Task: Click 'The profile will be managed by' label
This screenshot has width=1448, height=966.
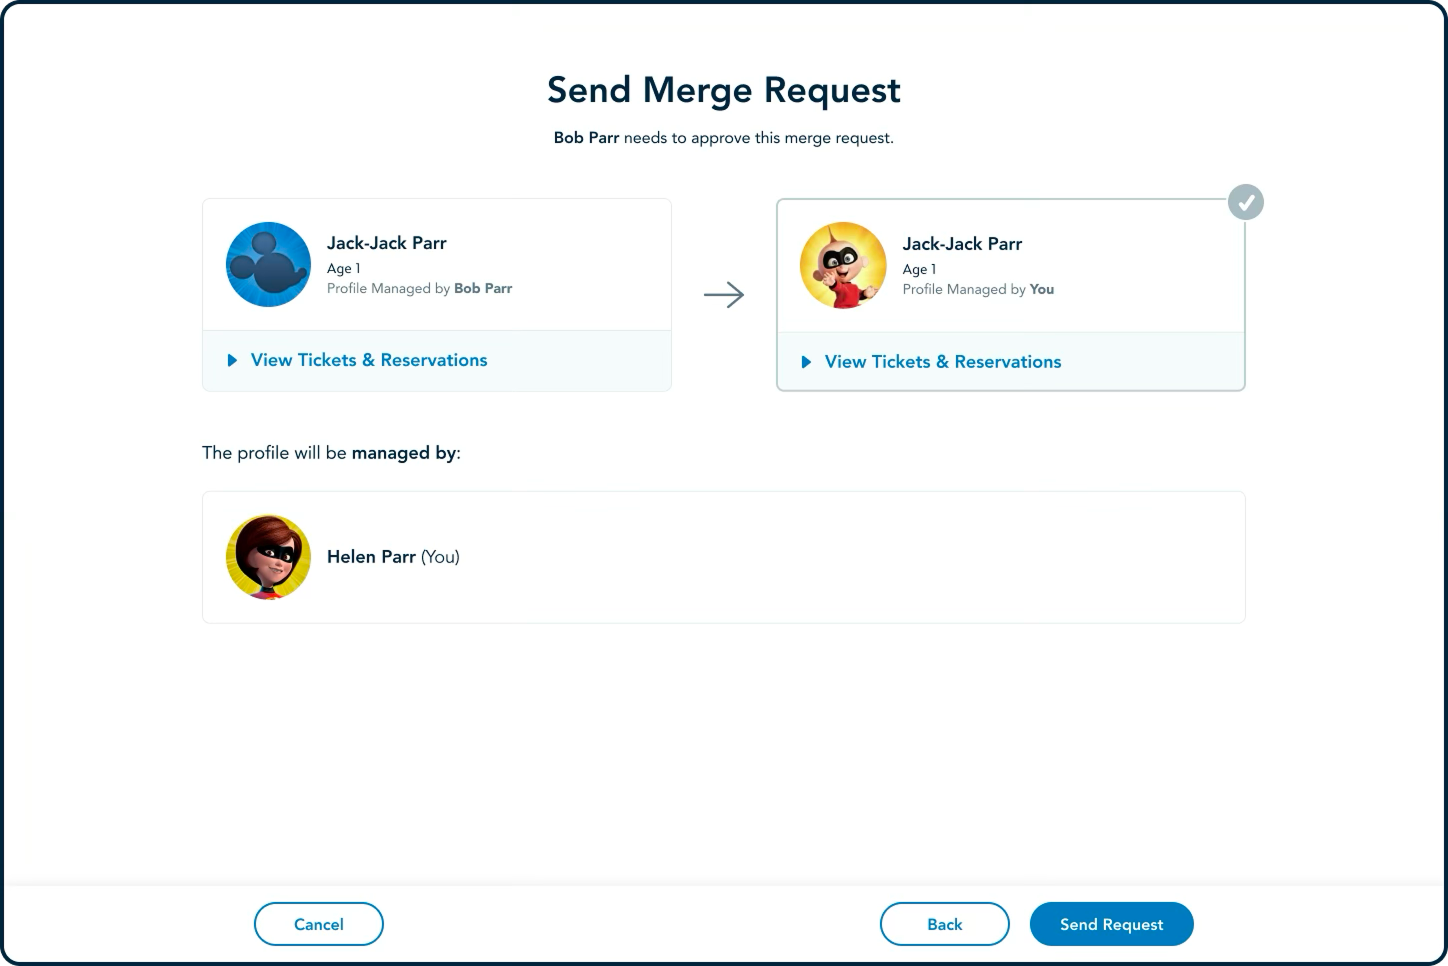Action: (331, 453)
